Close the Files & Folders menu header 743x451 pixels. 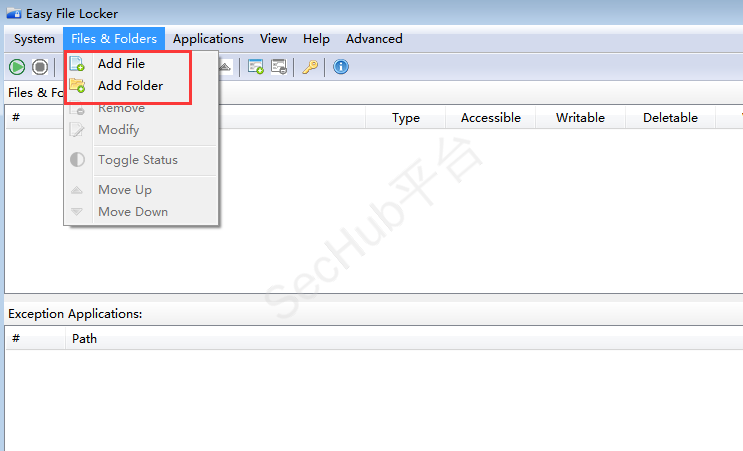pyautogui.click(x=114, y=39)
